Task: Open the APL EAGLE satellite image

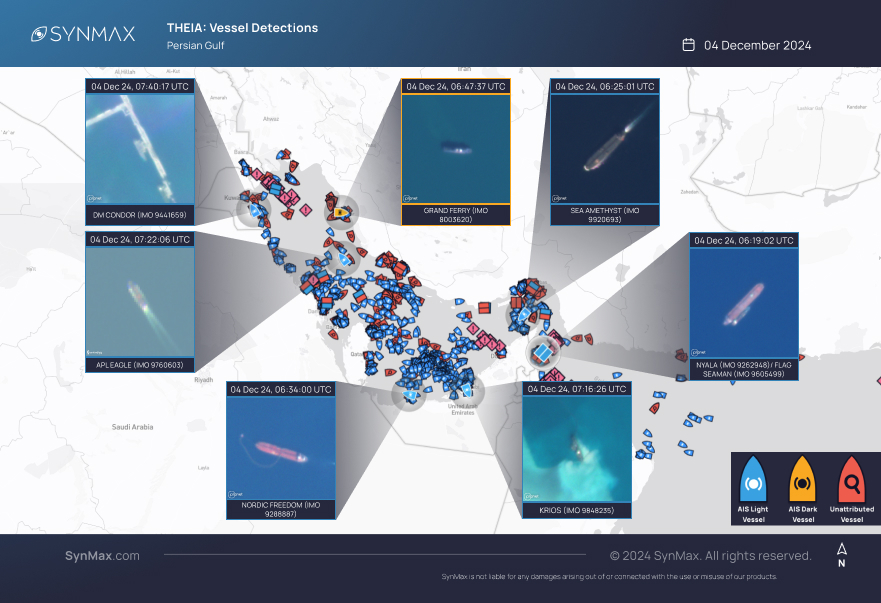Action: (140, 302)
